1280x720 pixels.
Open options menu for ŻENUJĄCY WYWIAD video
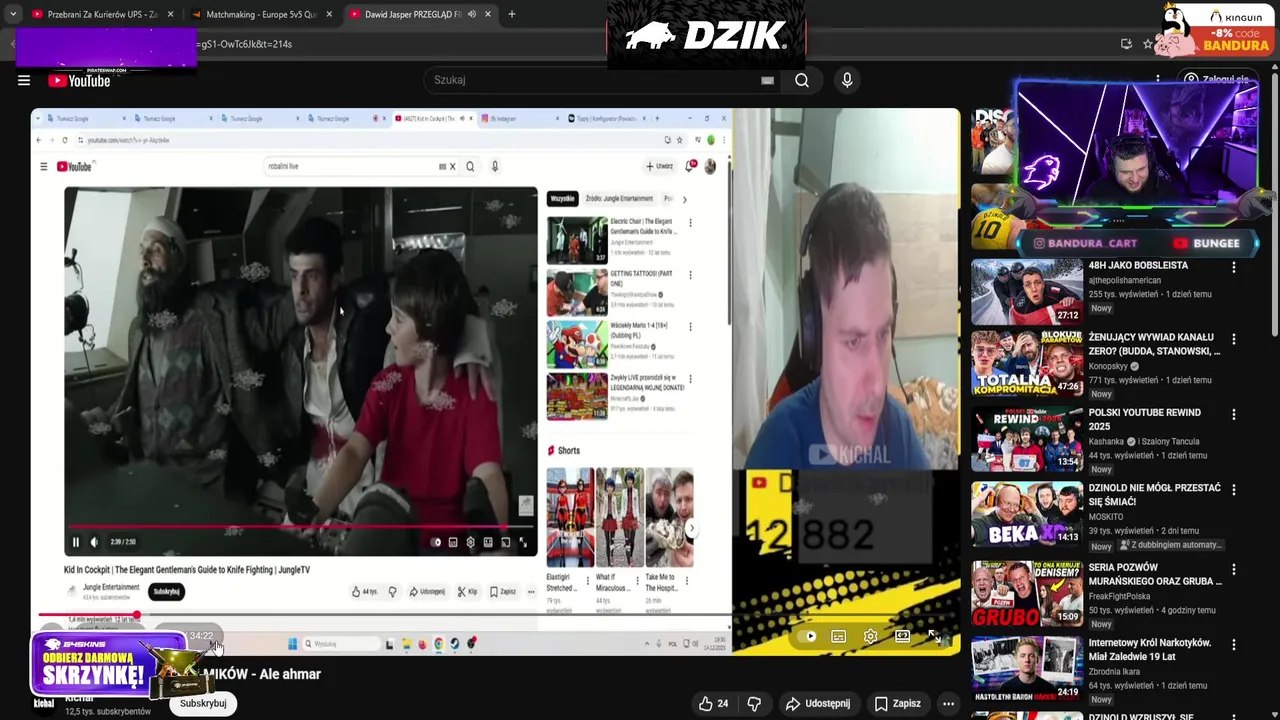(1234, 339)
